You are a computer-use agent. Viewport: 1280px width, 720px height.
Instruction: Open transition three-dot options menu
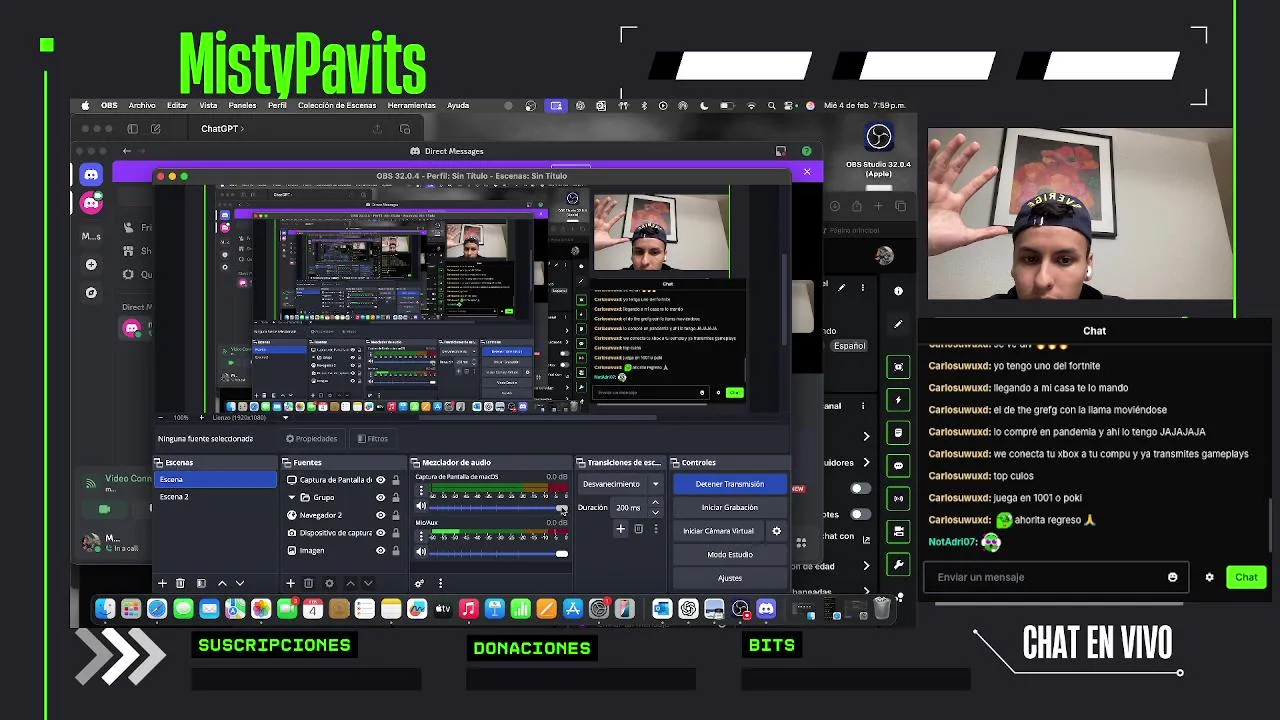pyautogui.click(x=656, y=529)
